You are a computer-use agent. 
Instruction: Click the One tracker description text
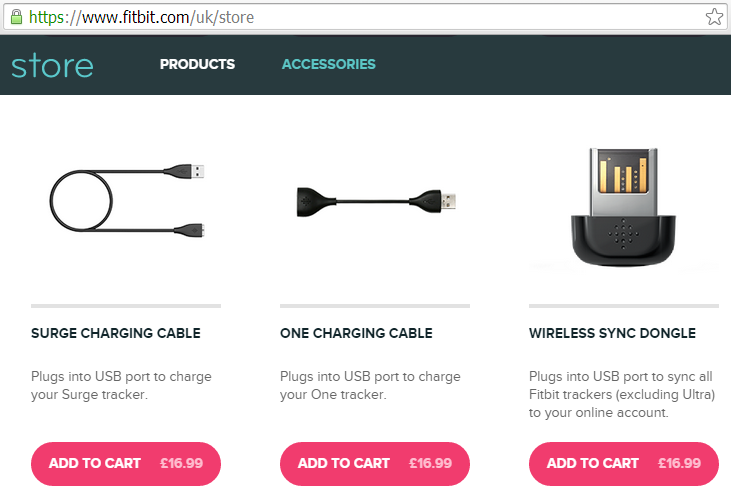tap(370, 385)
